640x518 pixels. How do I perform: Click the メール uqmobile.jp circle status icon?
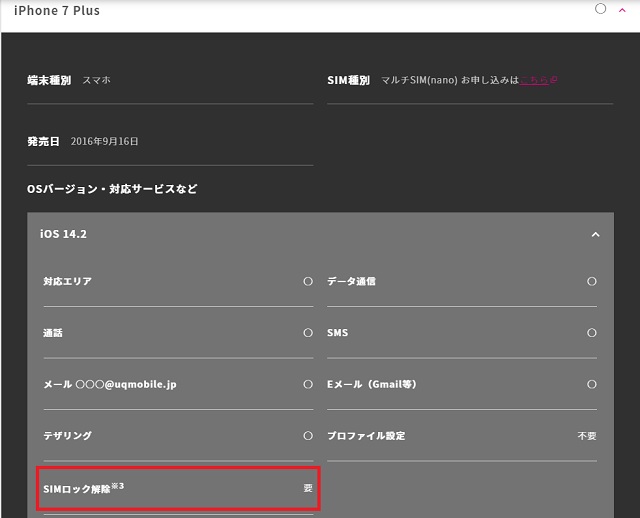tap(308, 384)
